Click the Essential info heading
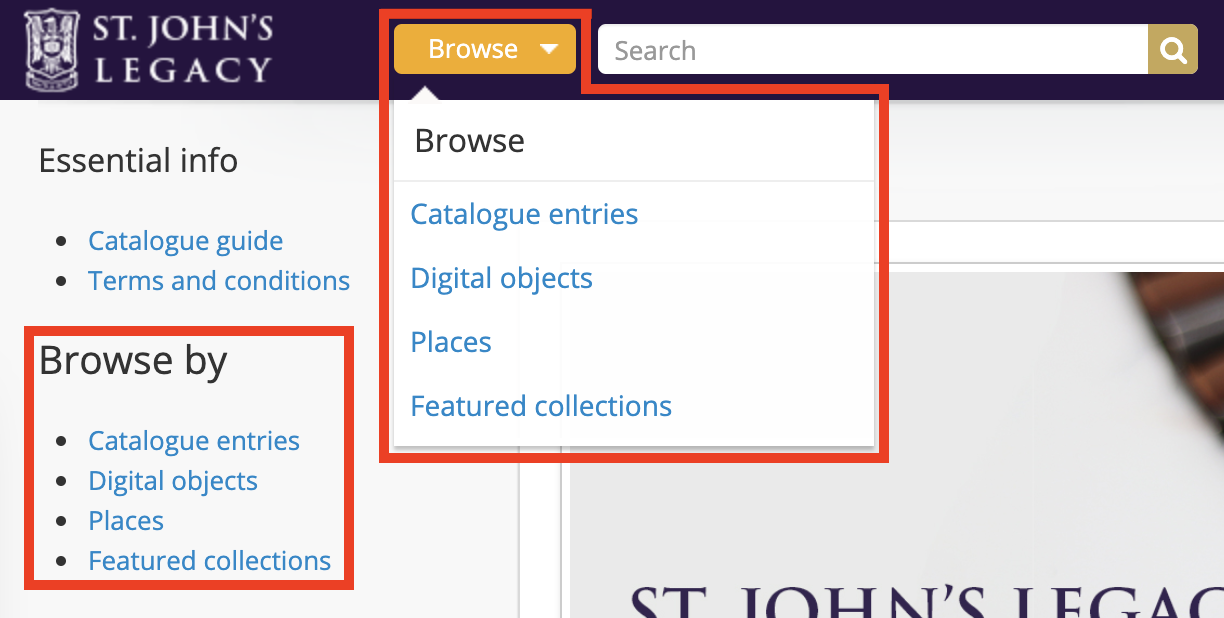This screenshot has width=1224, height=618. point(137,160)
